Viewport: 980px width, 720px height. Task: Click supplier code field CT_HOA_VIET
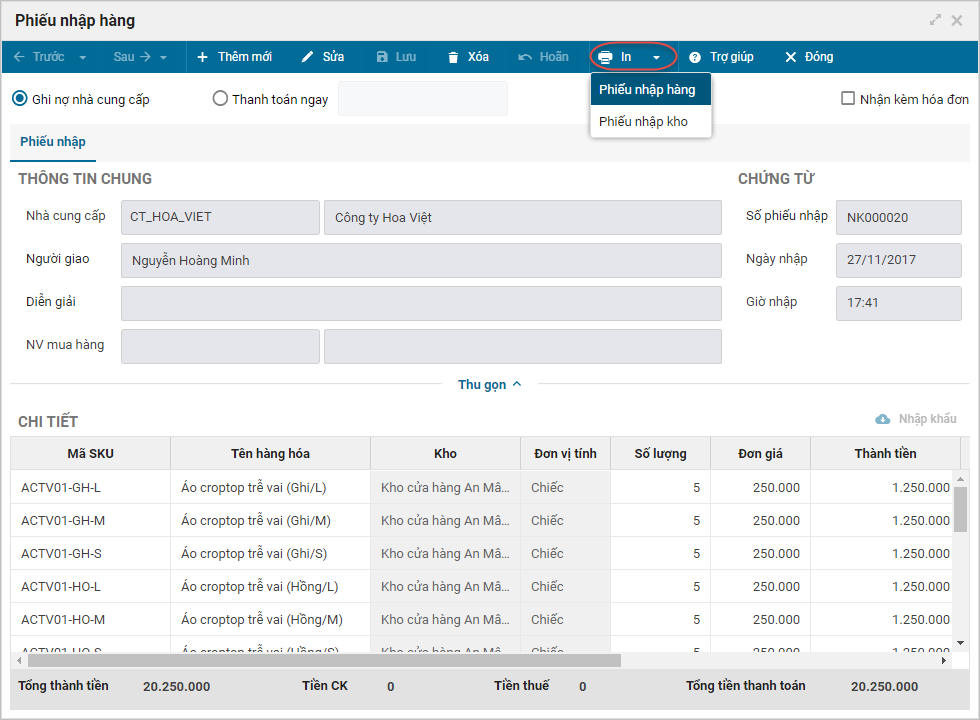[x=220, y=218]
